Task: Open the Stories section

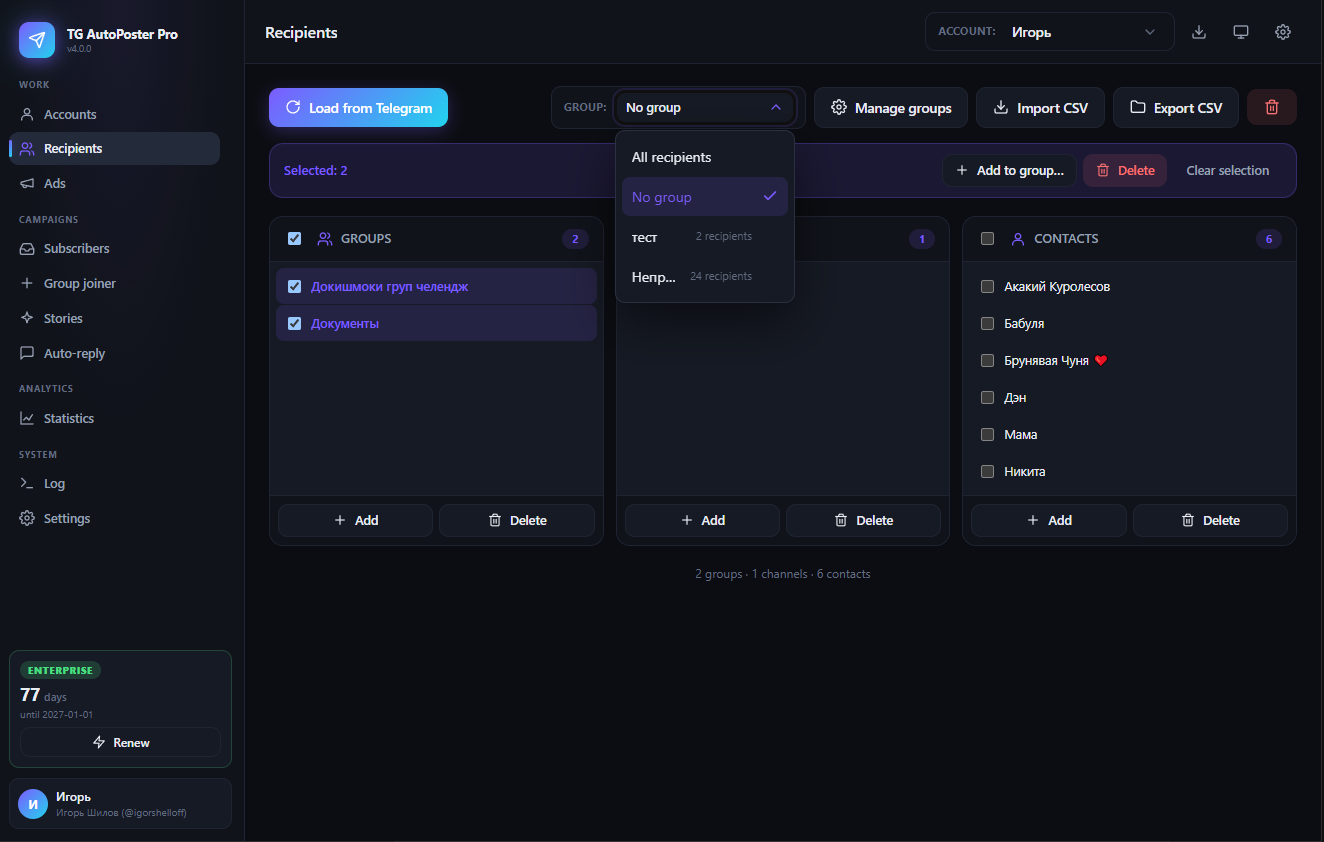Action: pos(115,318)
